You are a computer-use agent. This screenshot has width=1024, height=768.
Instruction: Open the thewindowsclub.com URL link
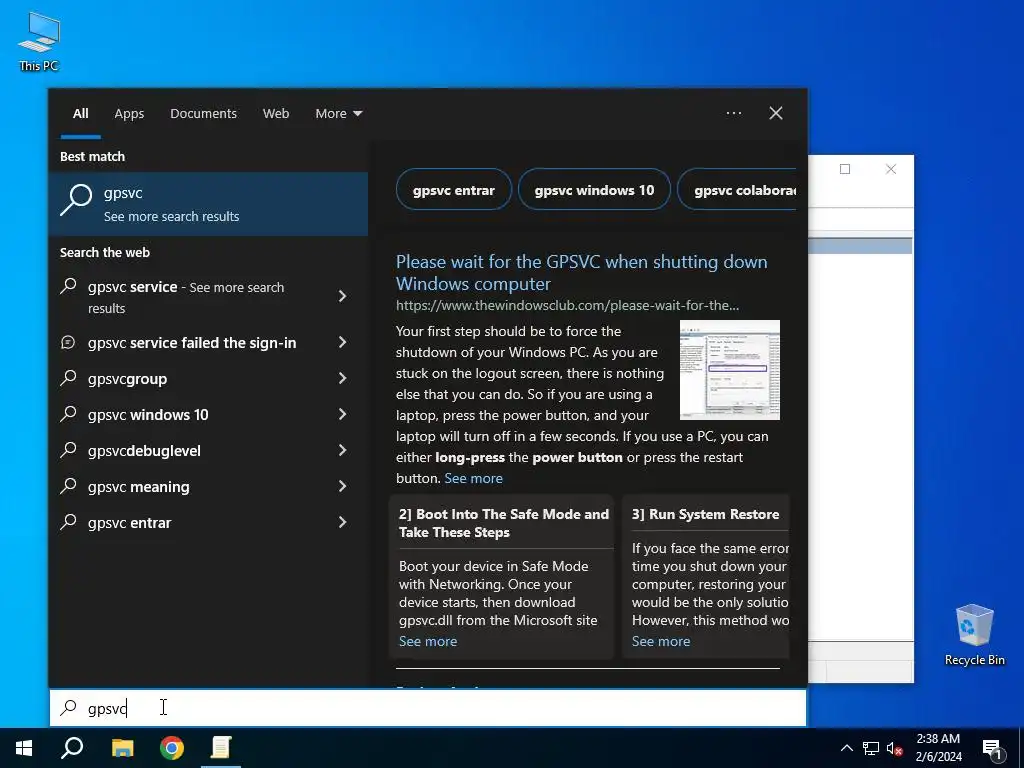(x=568, y=305)
